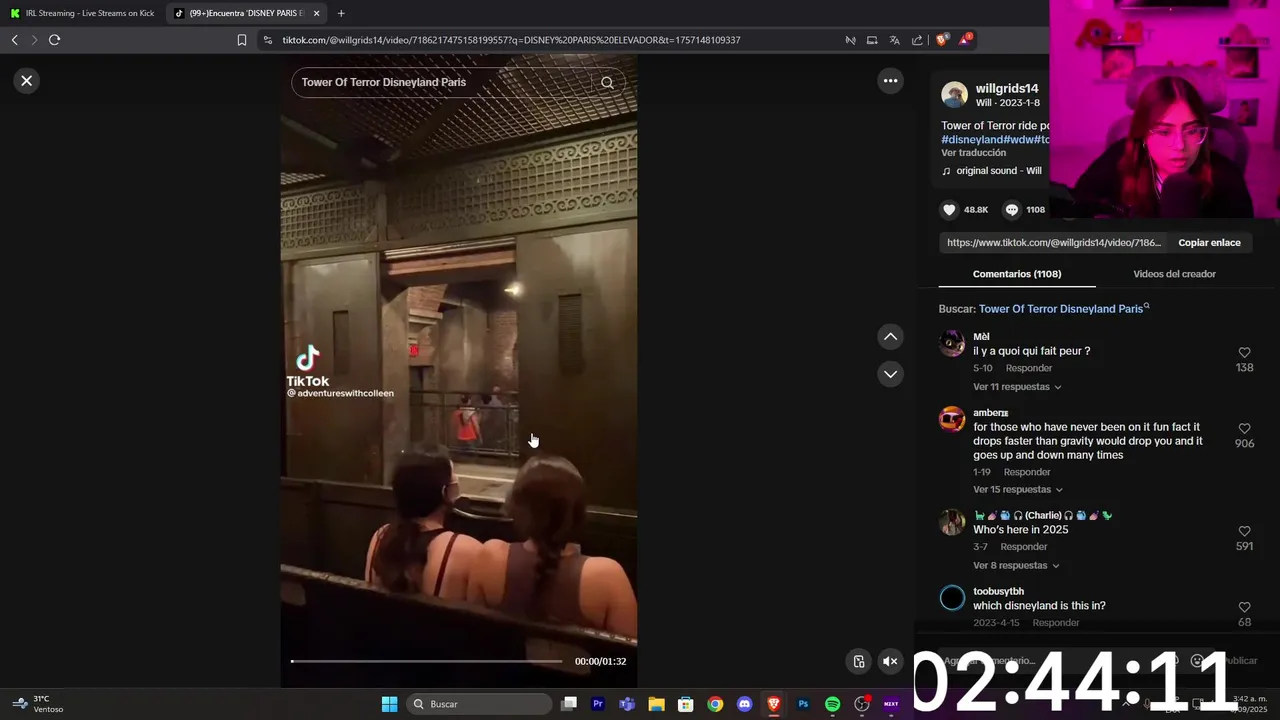1280x720 pixels.
Task: Like the video with the heart icon
Action: [x=949, y=210]
